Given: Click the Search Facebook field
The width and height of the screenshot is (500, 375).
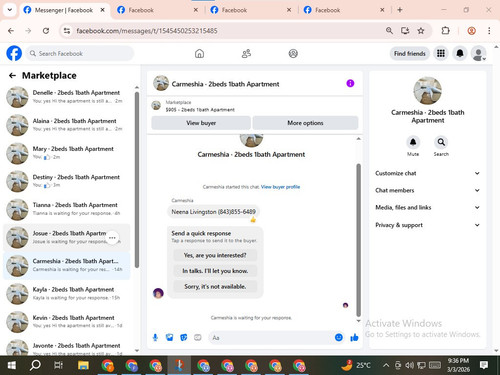Looking at the screenshot, I should (80, 53).
